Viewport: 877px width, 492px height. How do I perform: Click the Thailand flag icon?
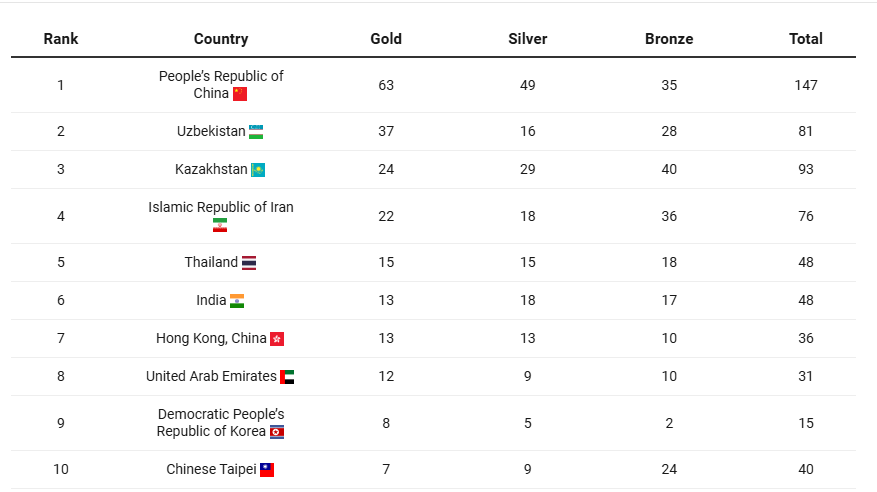[249, 263]
